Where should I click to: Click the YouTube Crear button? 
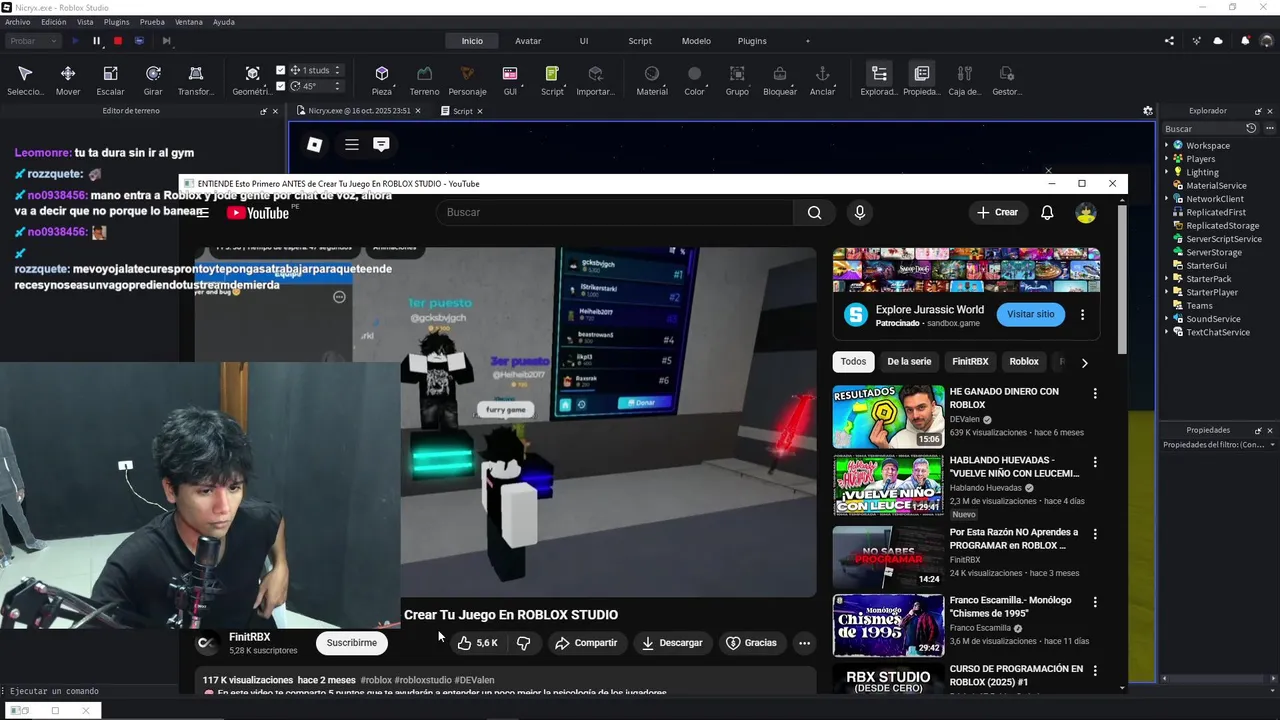point(997,212)
